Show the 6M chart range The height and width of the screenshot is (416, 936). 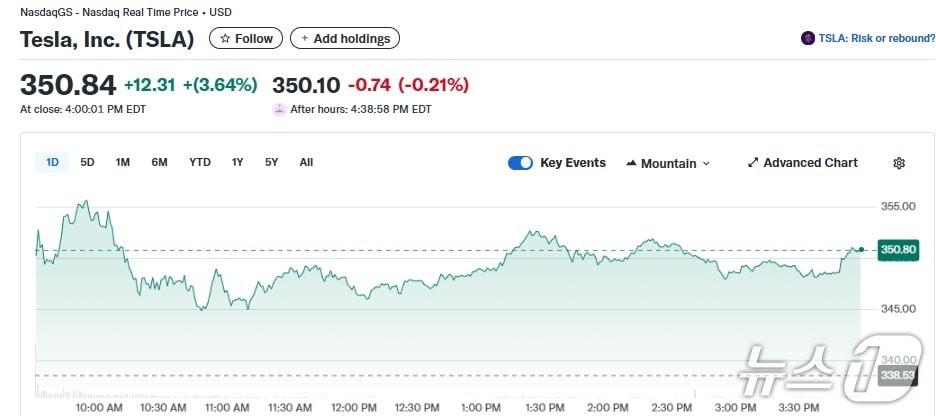pos(159,162)
